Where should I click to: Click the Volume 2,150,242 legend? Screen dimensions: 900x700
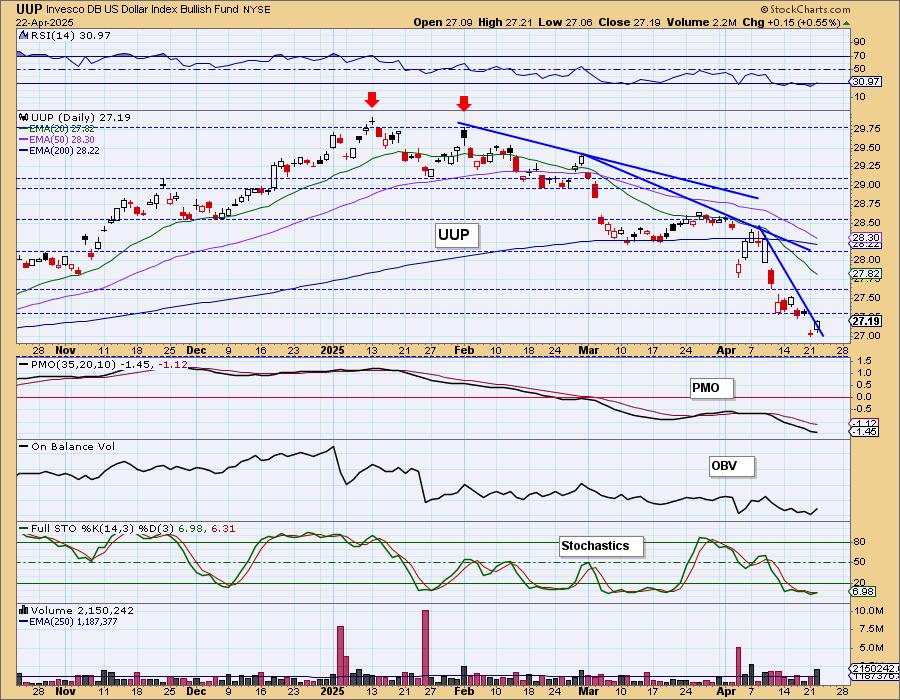coord(82,610)
